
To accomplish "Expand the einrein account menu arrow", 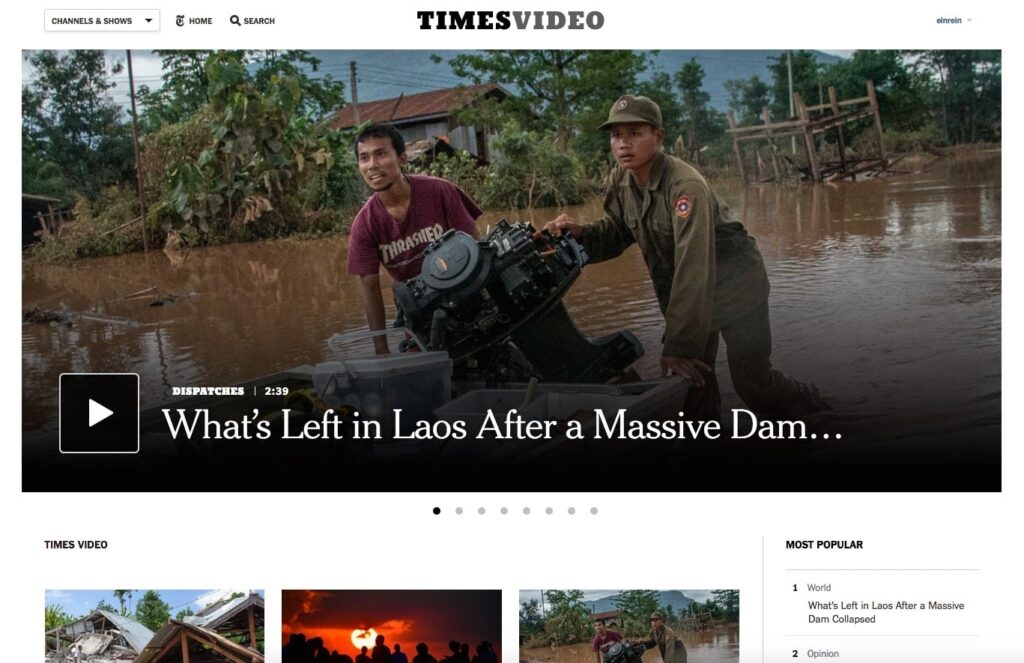I will point(969,20).
